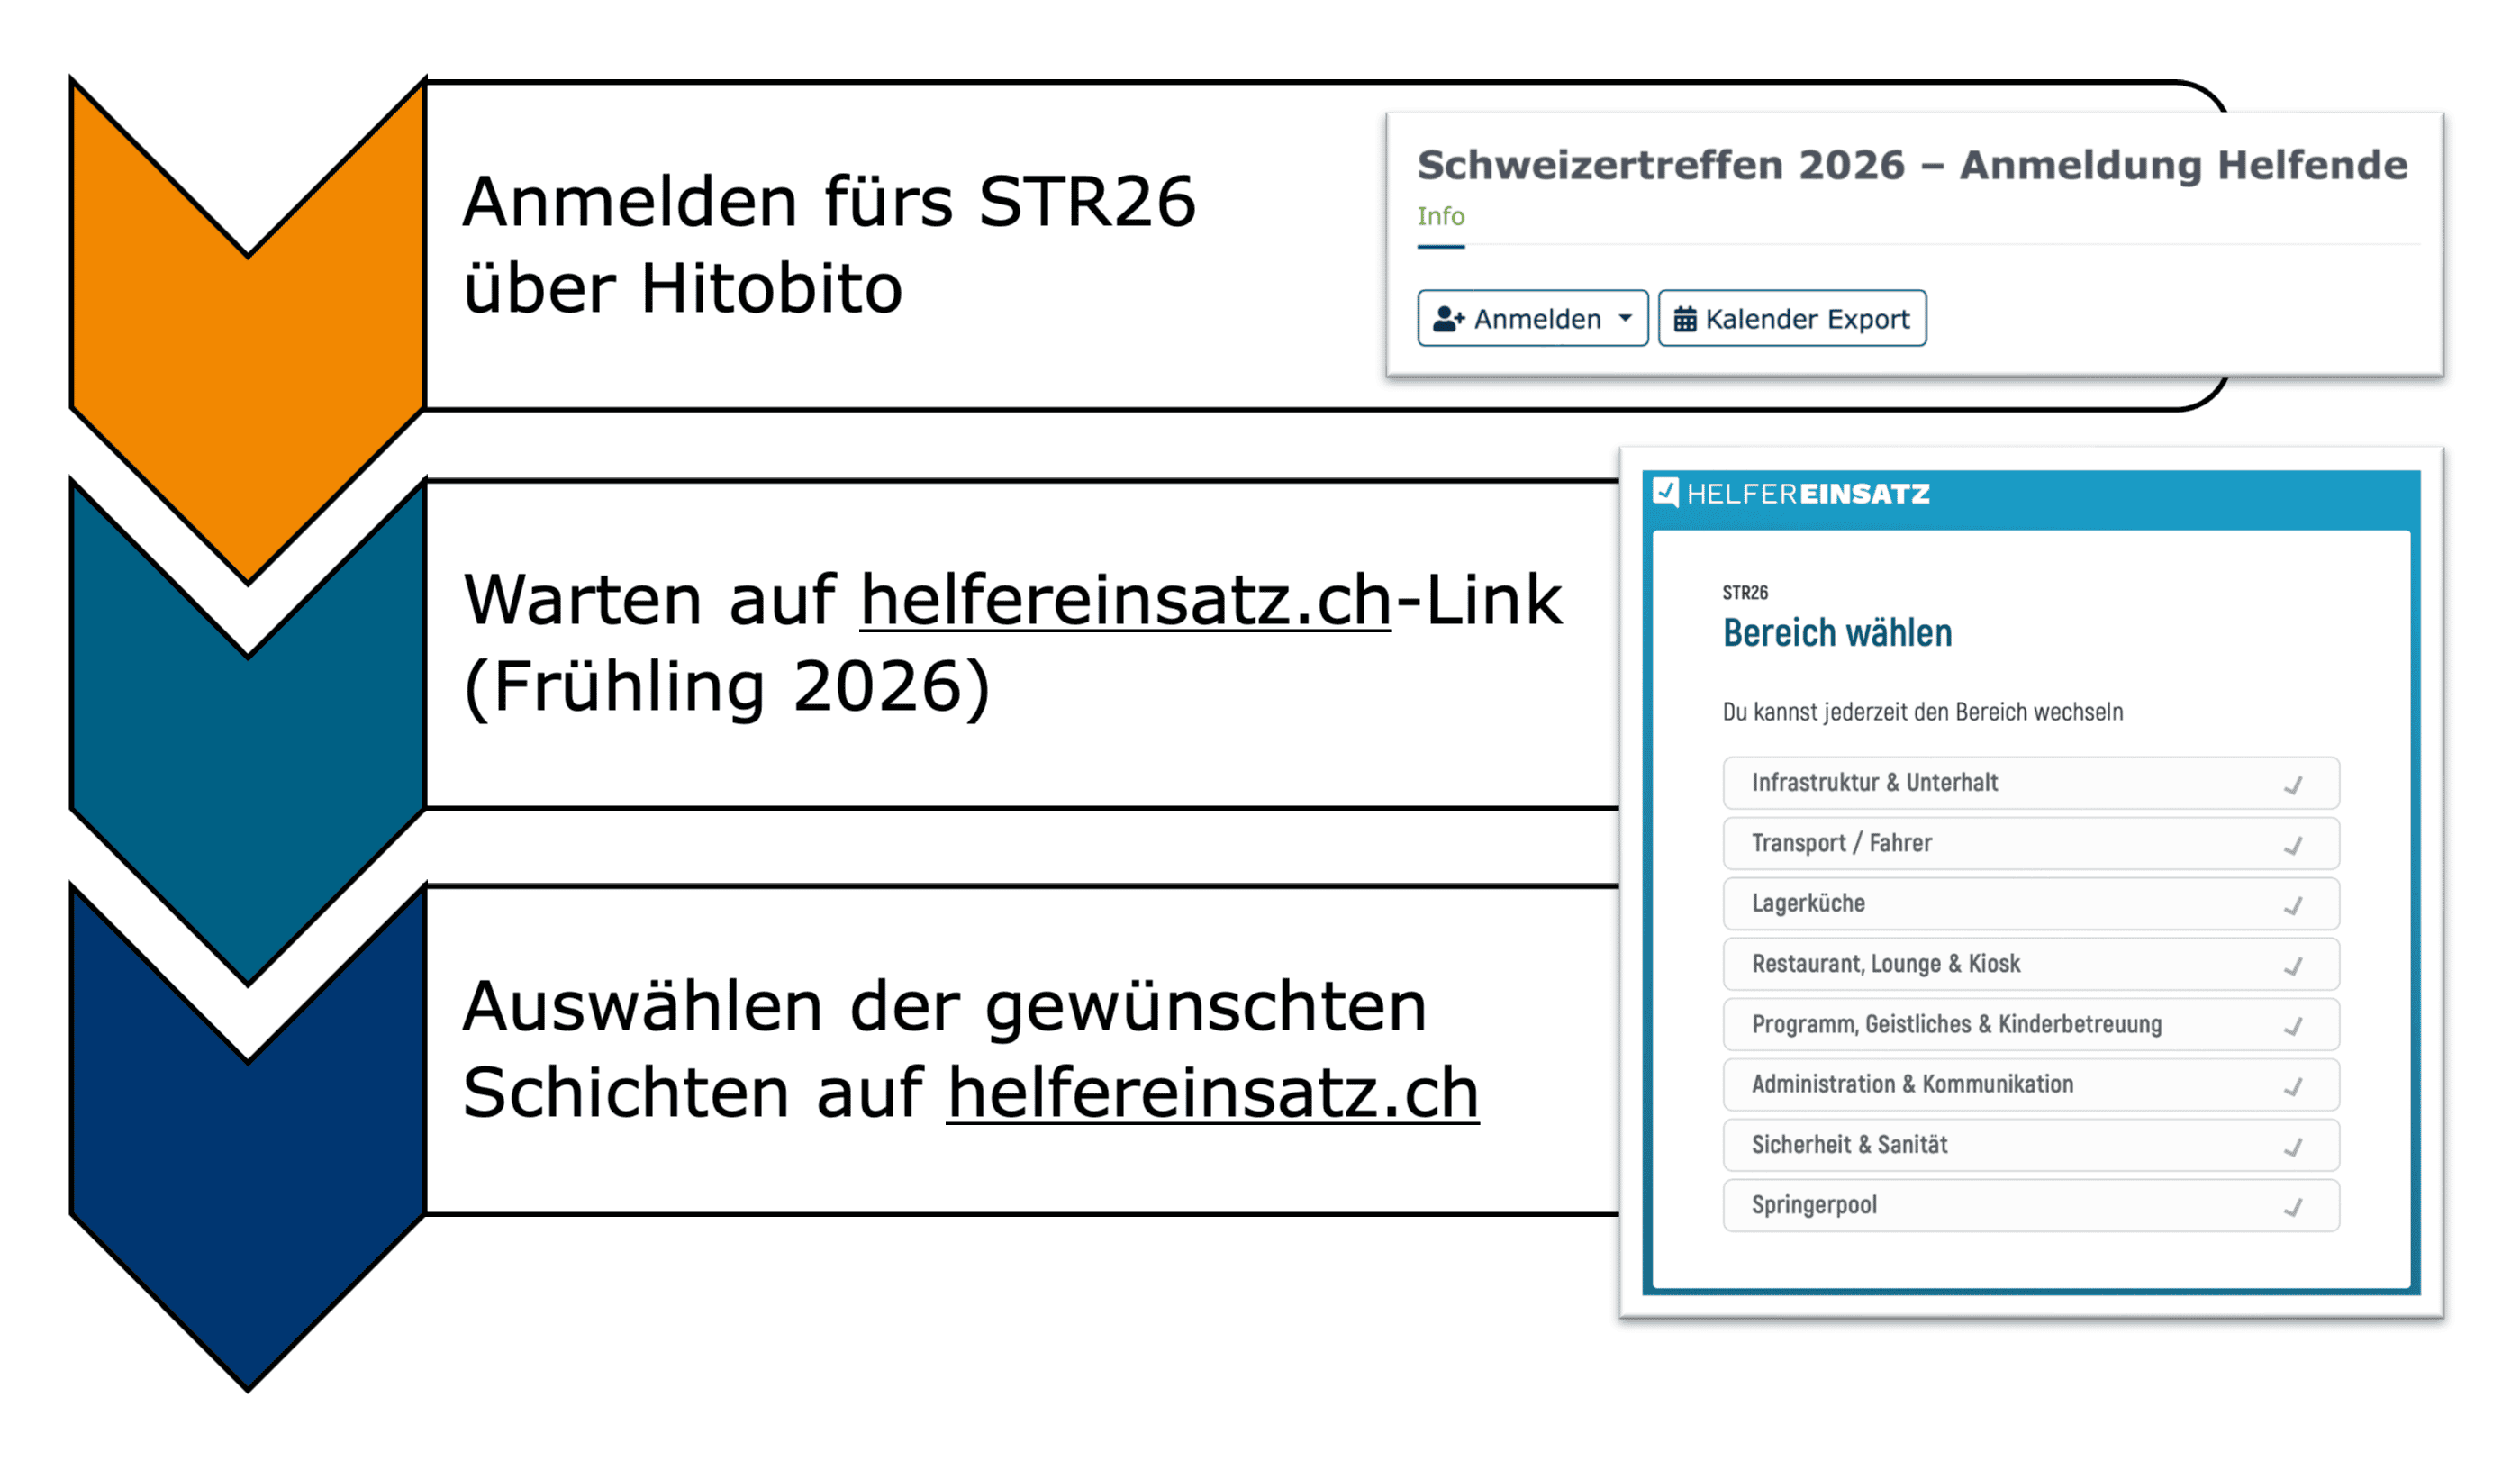Open the Anmelden dropdown menu
Image resolution: width=2520 pixels, height=1461 pixels.
(1532, 318)
